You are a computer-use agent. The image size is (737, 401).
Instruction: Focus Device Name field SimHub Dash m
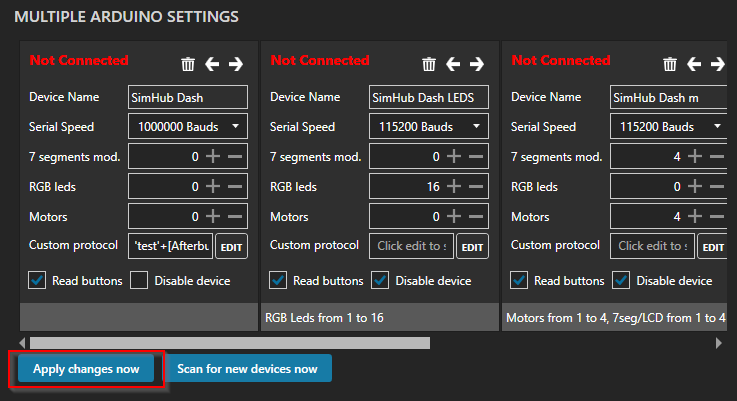click(668, 97)
